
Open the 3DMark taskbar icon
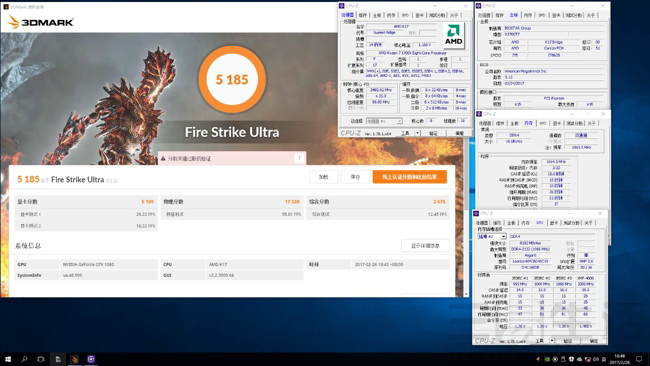[74, 359]
